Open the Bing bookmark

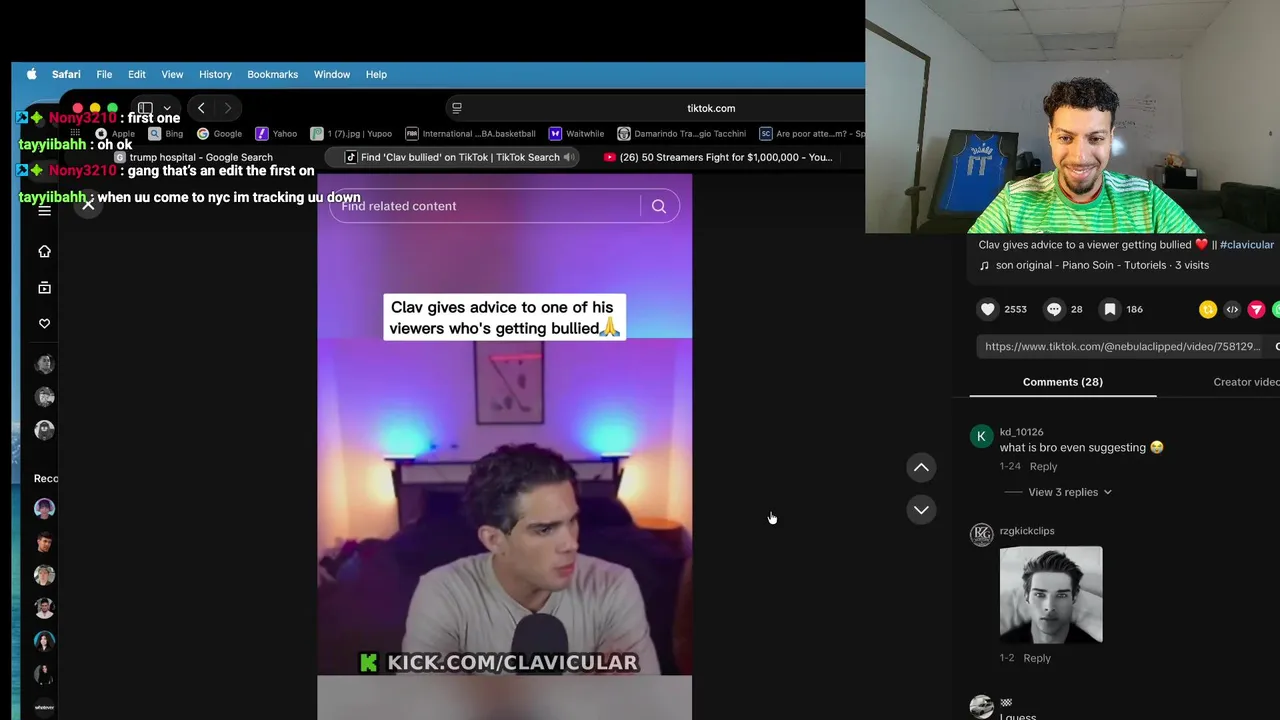[166, 133]
